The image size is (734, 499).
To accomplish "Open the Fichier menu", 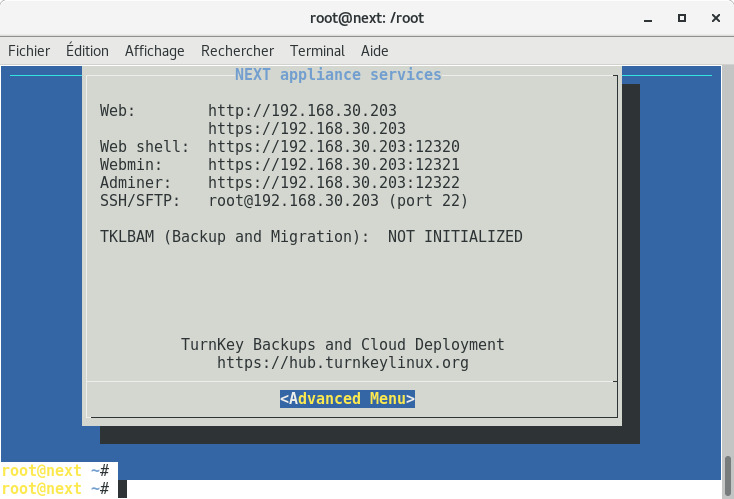I will [29, 51].
